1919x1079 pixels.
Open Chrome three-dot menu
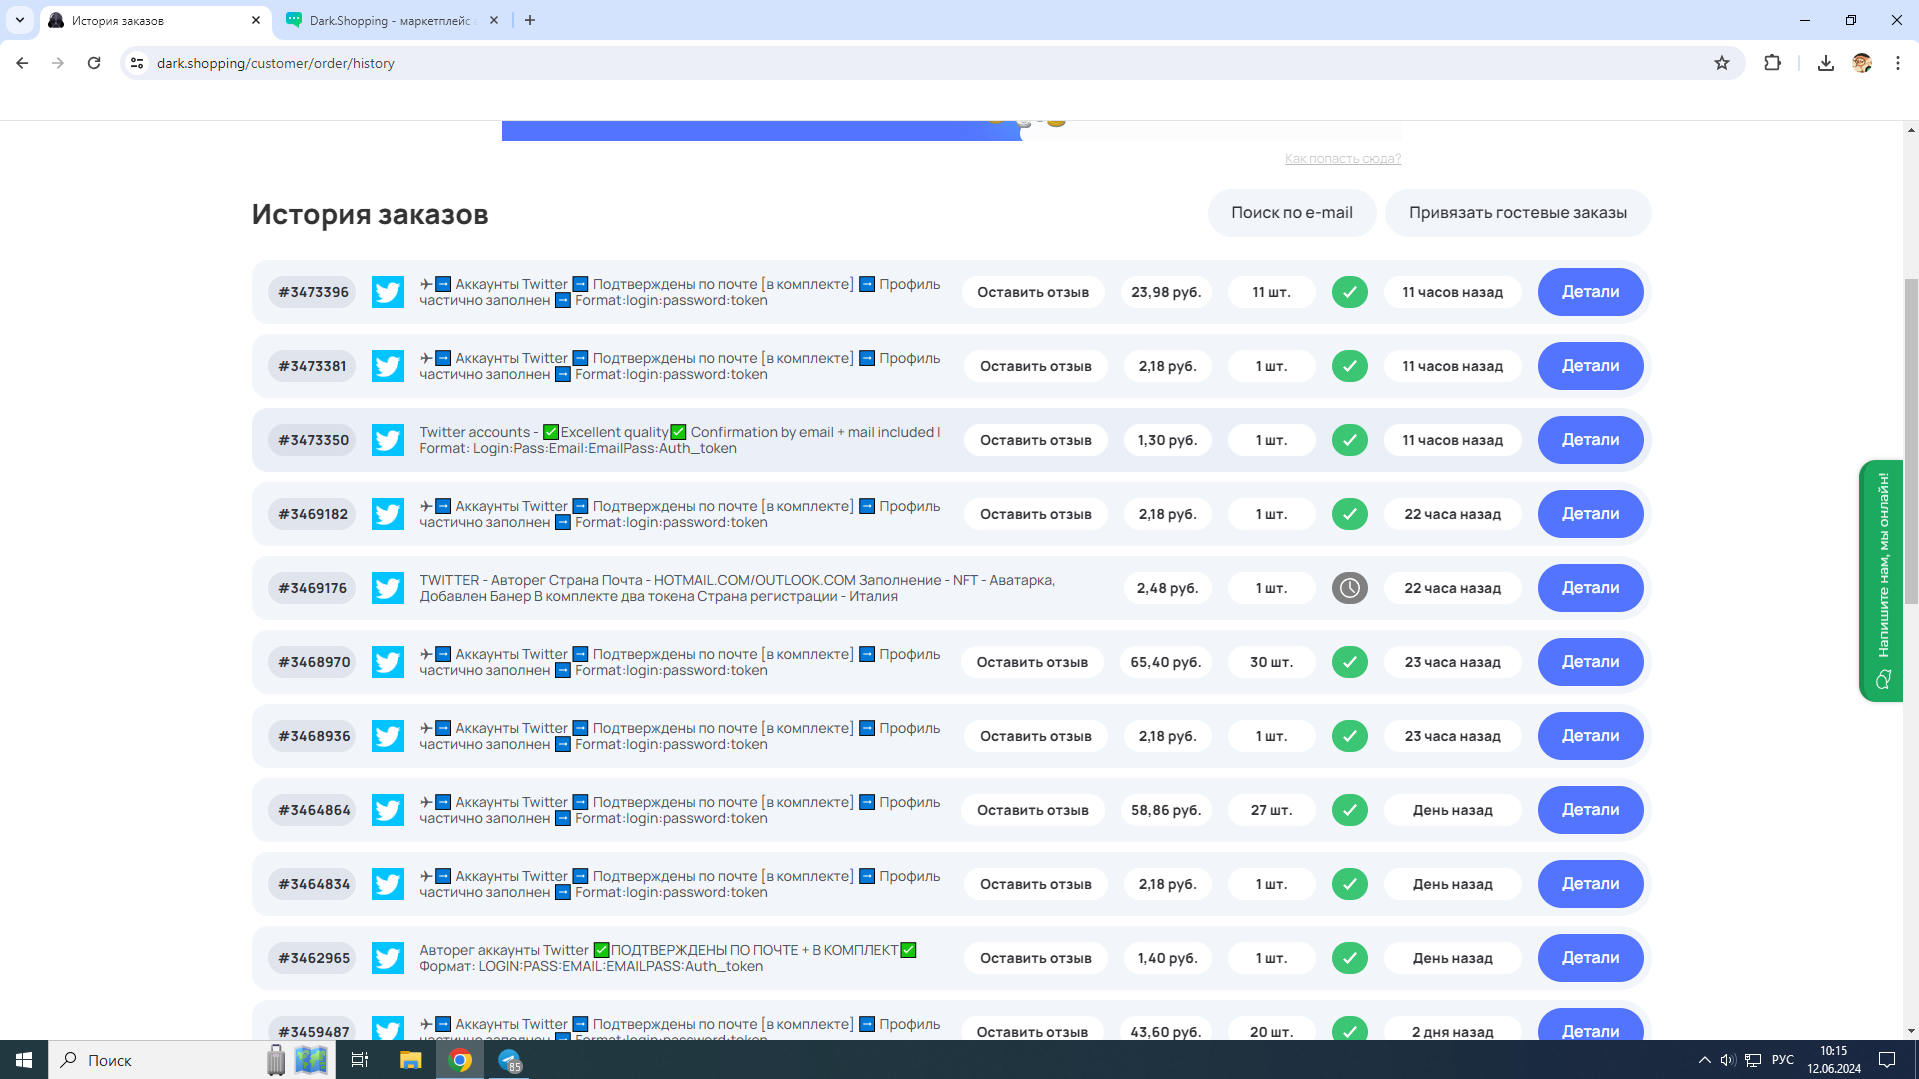pyautogui.click(x=1897, y=63)
